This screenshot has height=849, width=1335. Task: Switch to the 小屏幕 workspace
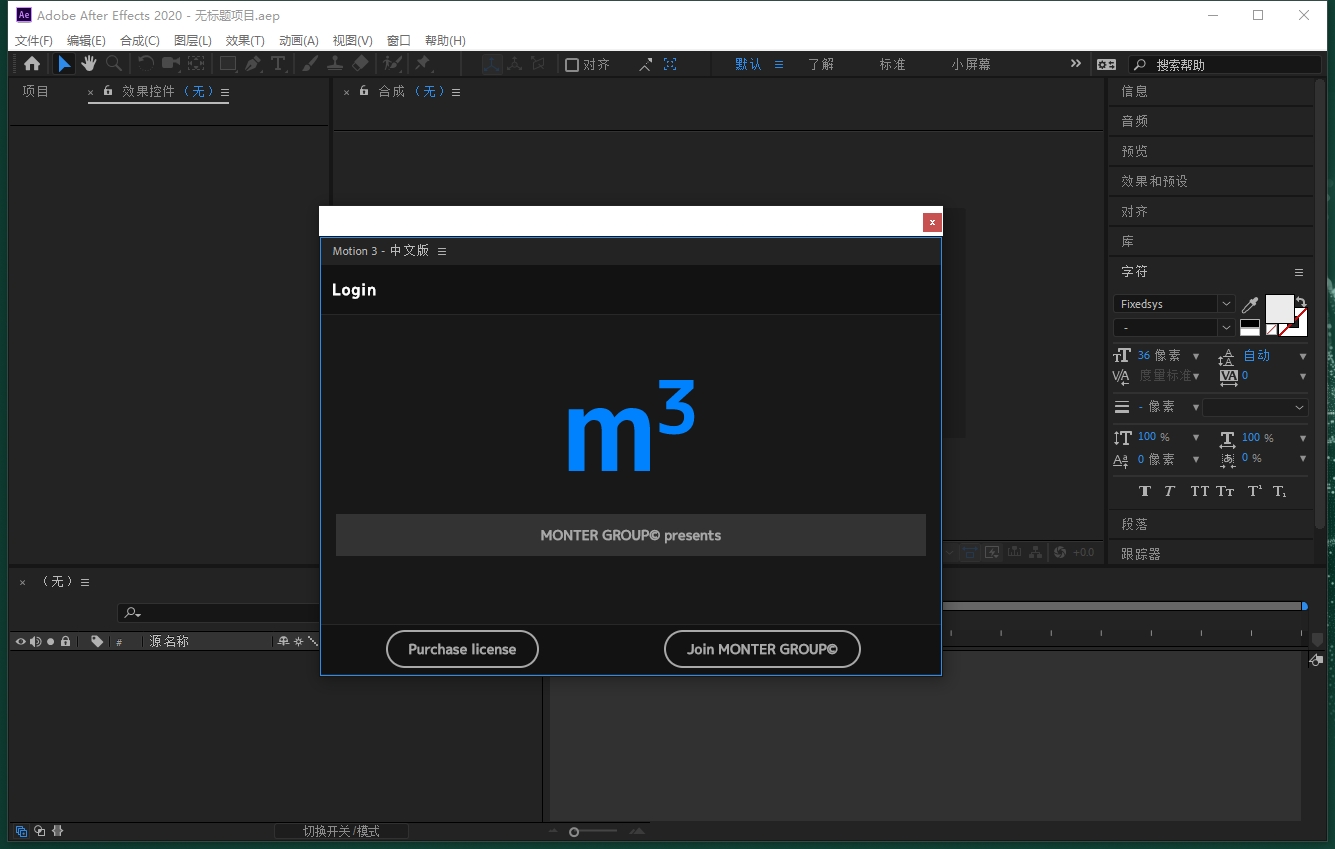[x=971, y=64]
